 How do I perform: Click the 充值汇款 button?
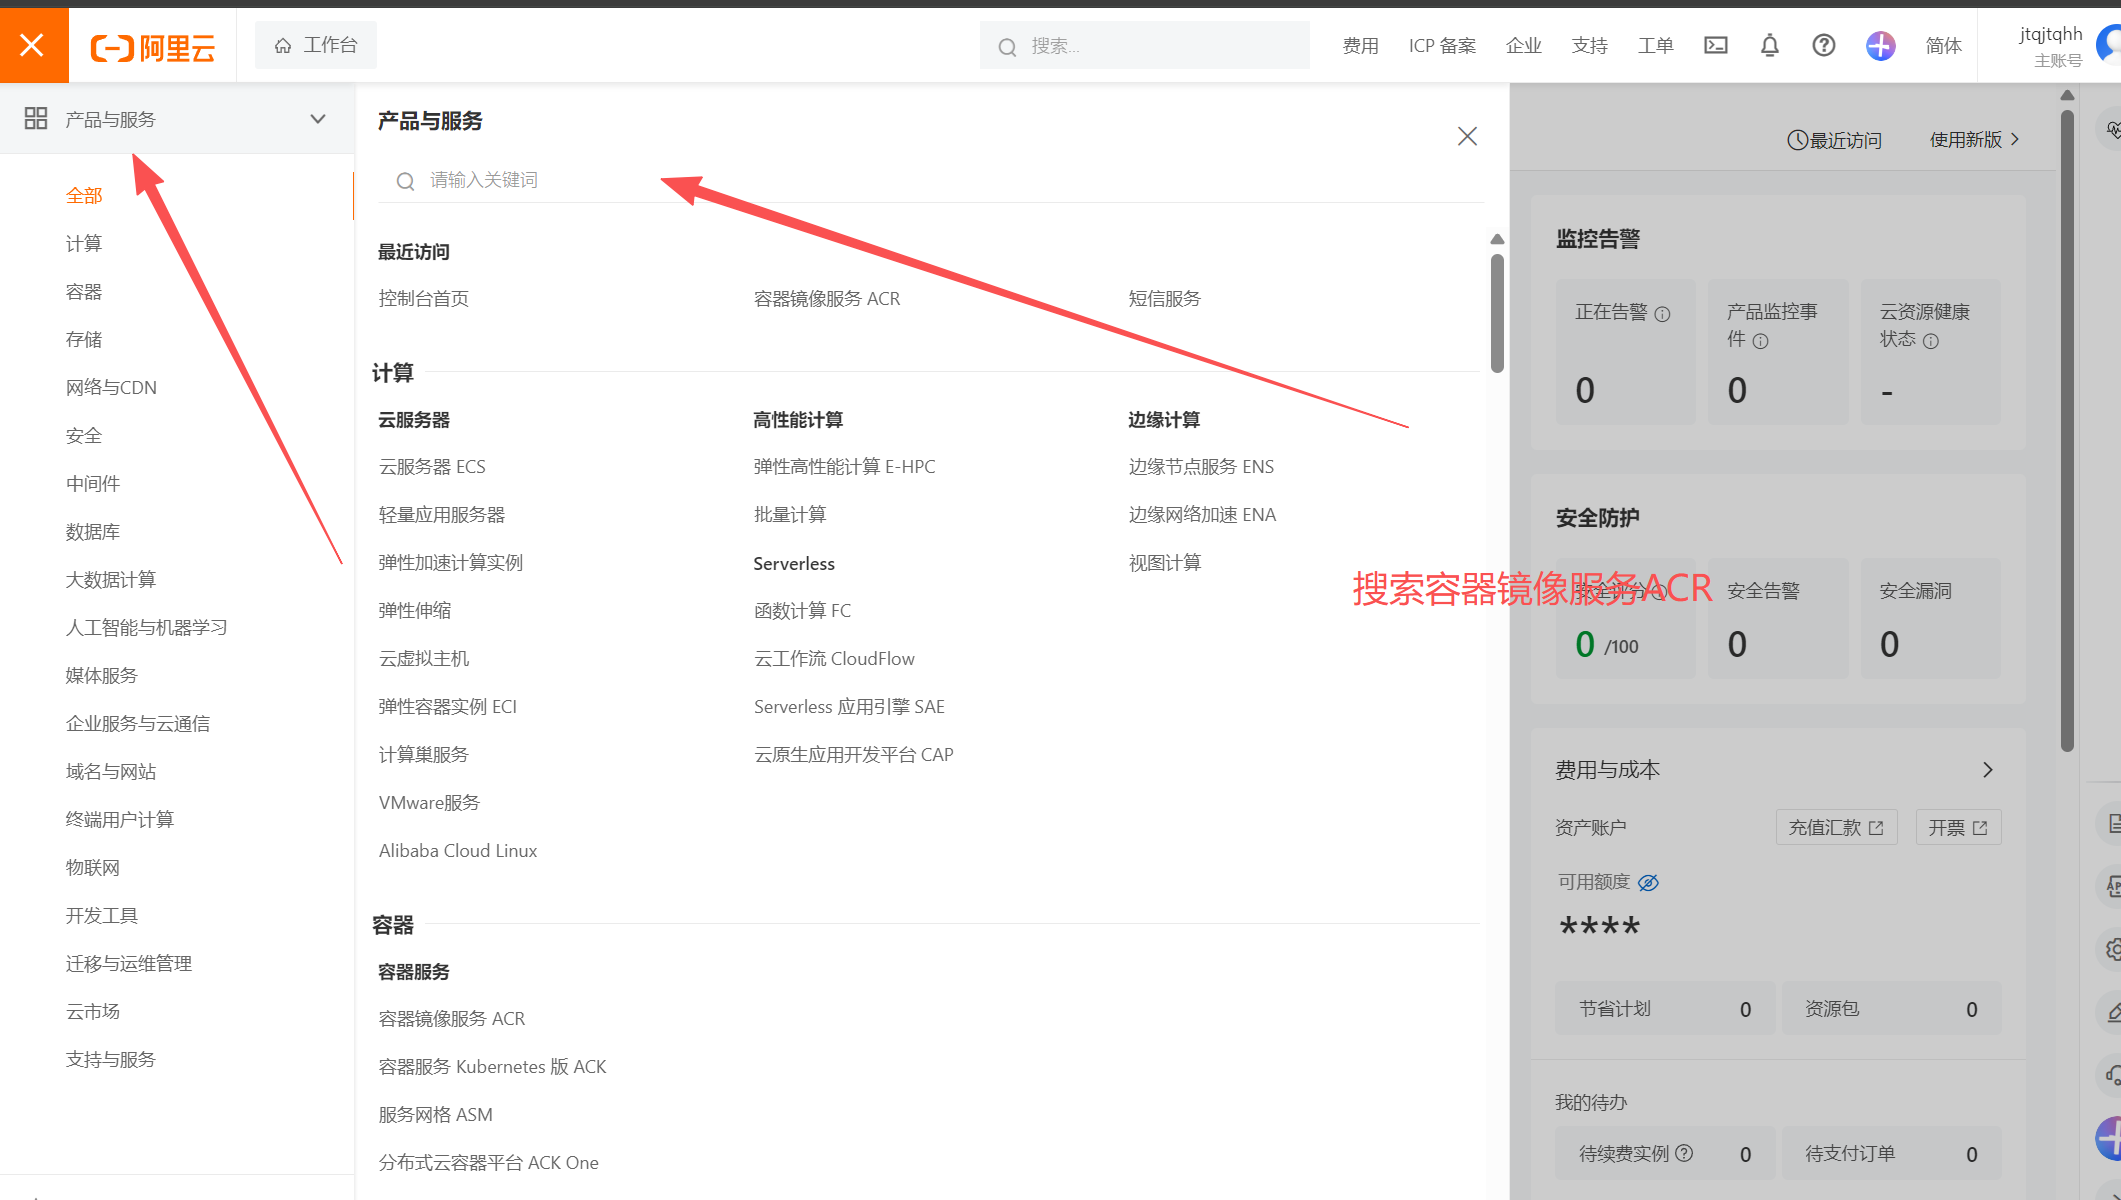(1836, 827)
